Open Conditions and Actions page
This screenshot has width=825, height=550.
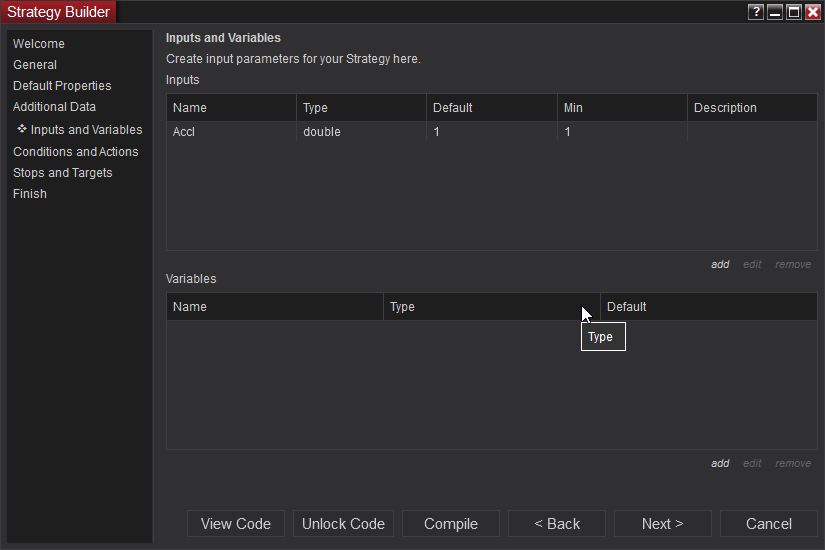pyautogui.click(x=76, y=152)
